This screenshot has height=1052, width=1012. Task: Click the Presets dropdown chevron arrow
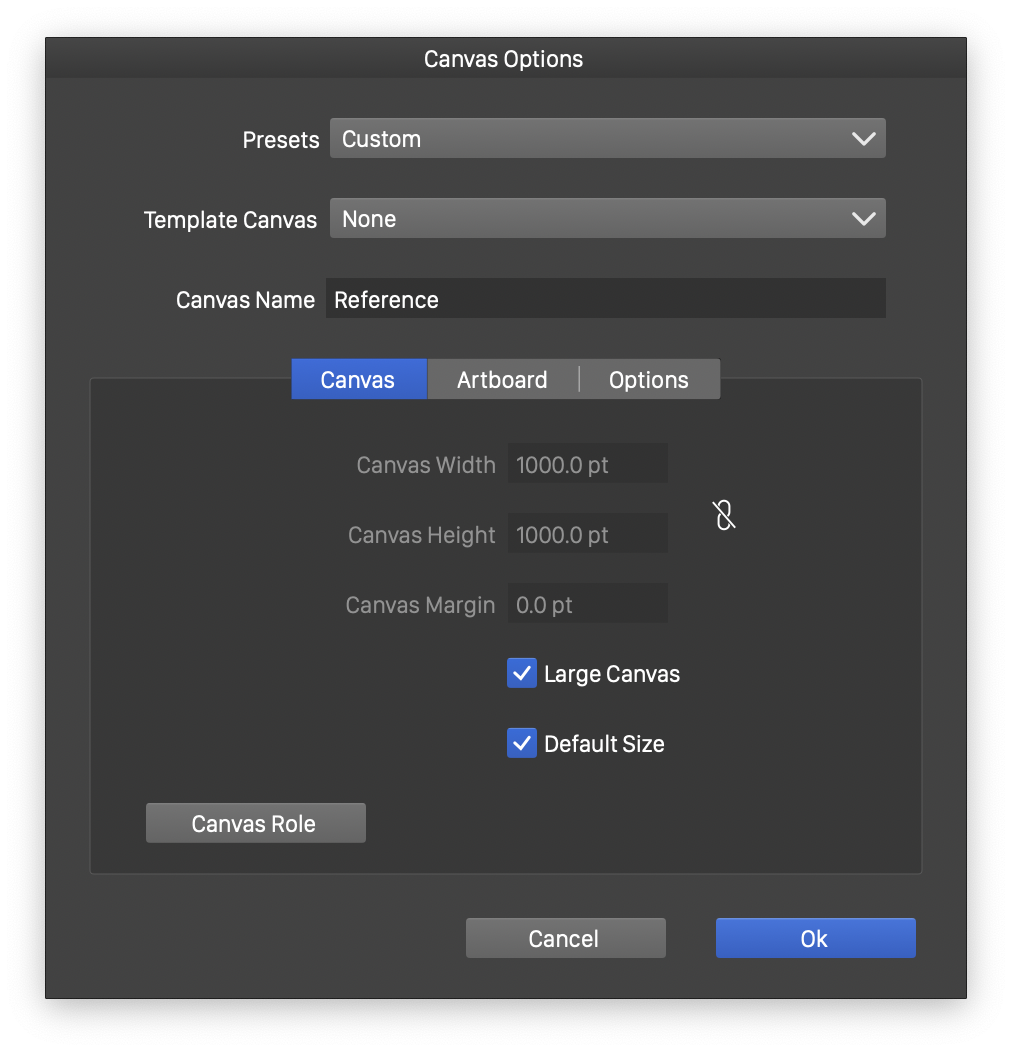tap(863, 139)
